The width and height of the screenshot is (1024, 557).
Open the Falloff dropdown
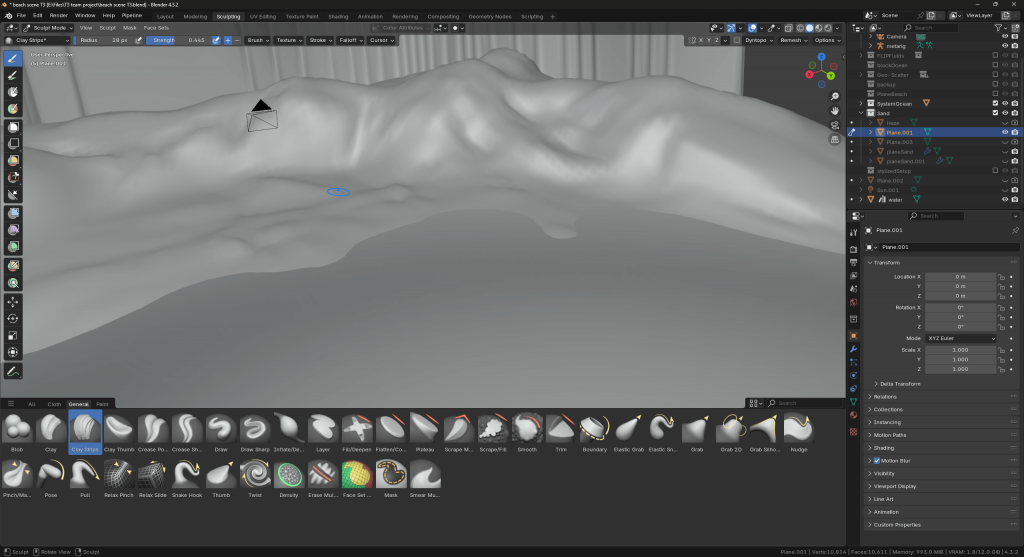349,40
